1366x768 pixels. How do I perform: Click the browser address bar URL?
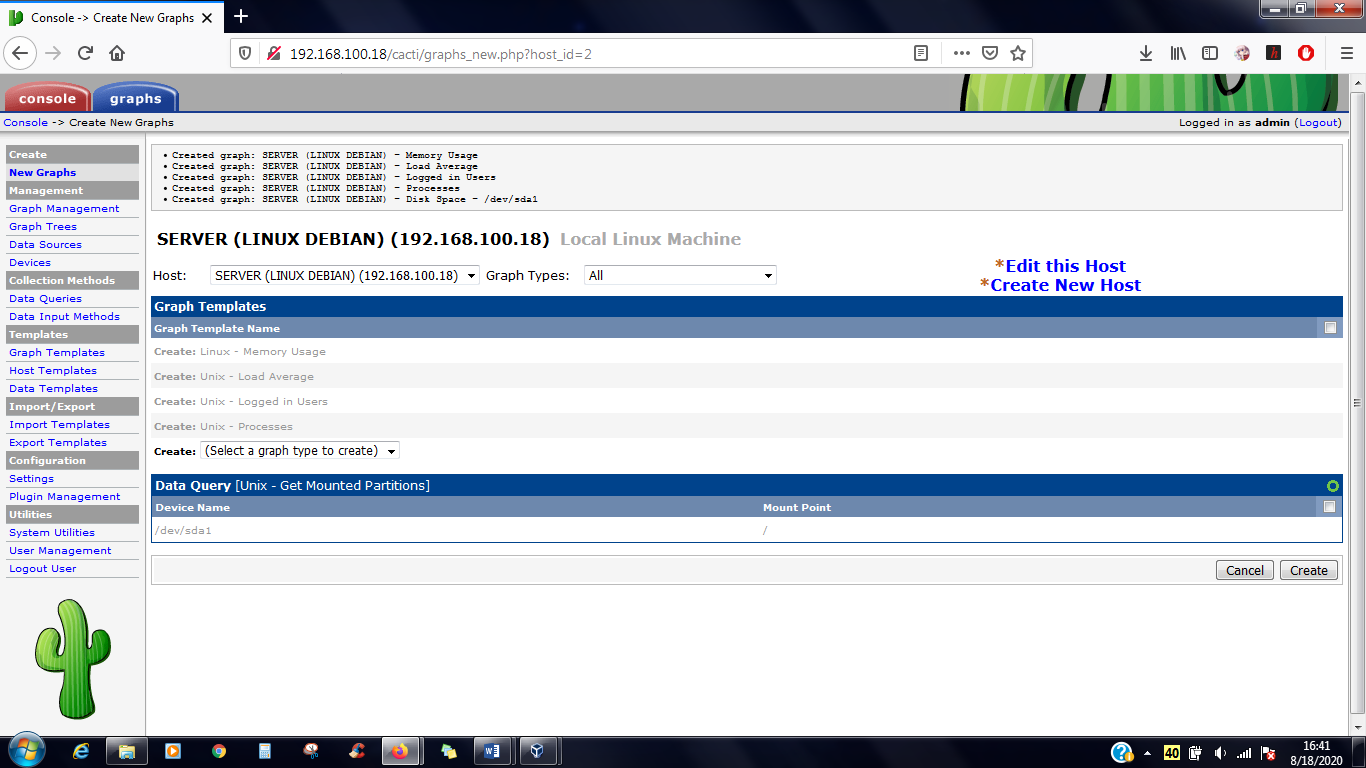tap(440, 53)
